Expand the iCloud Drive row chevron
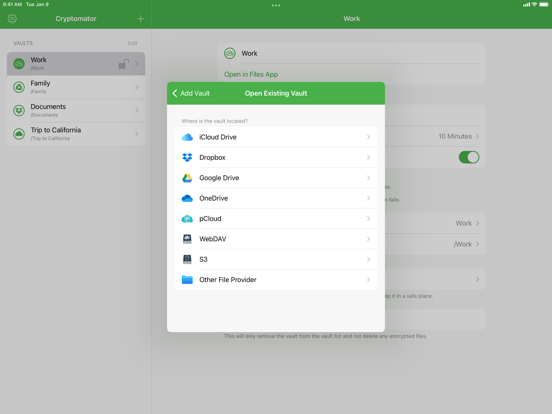Viewport: 552px width, 414px height. click(368, 137)
